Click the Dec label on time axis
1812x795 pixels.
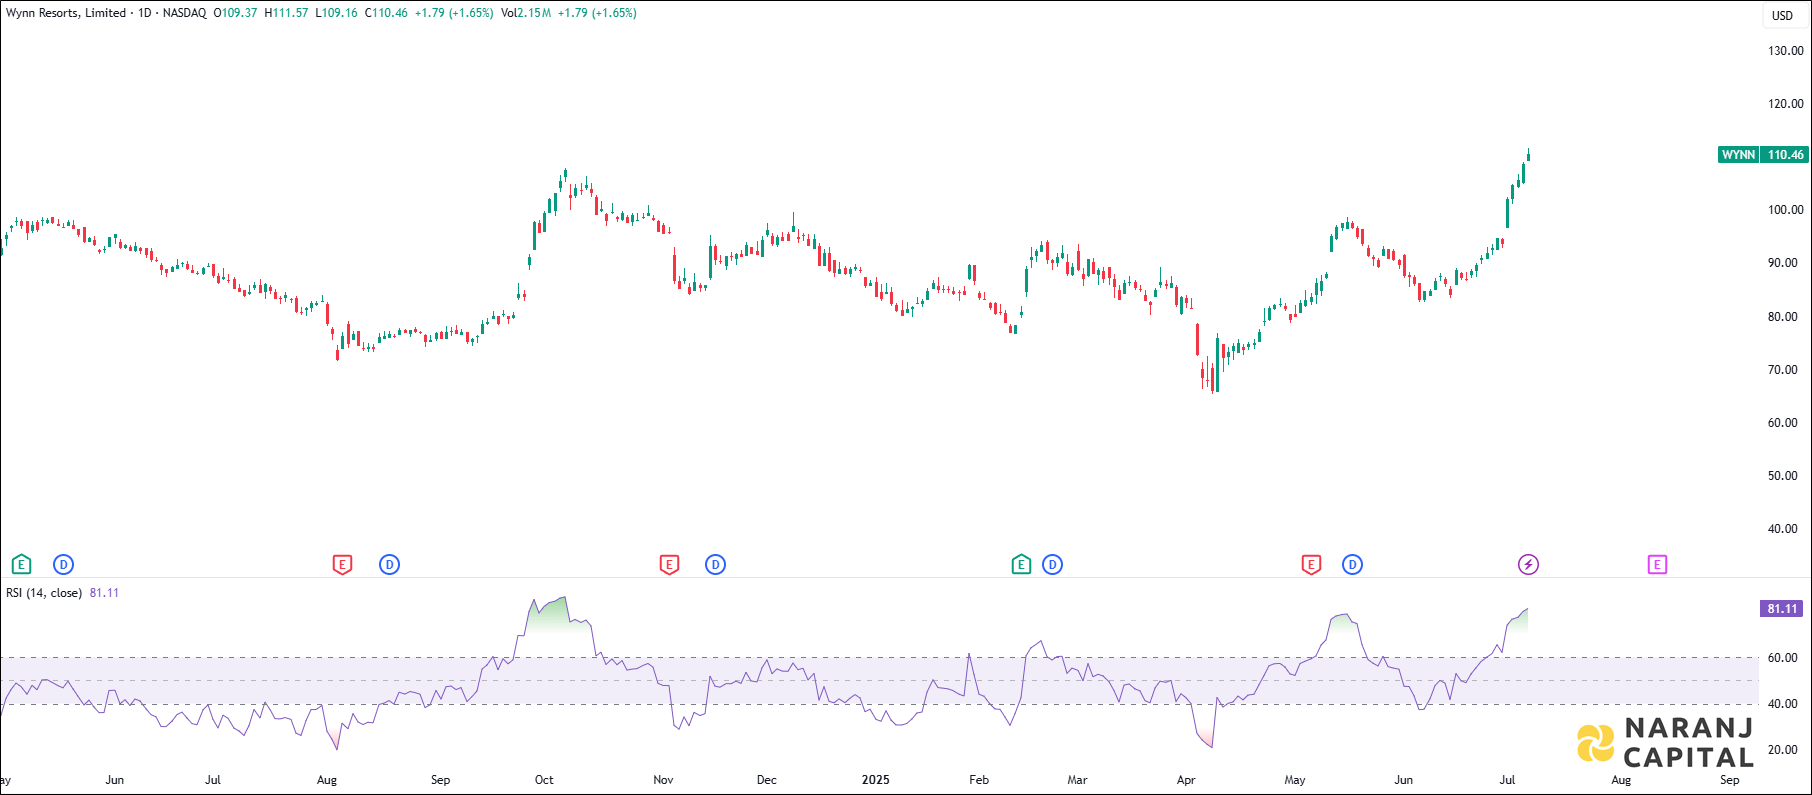click(767, 780)
